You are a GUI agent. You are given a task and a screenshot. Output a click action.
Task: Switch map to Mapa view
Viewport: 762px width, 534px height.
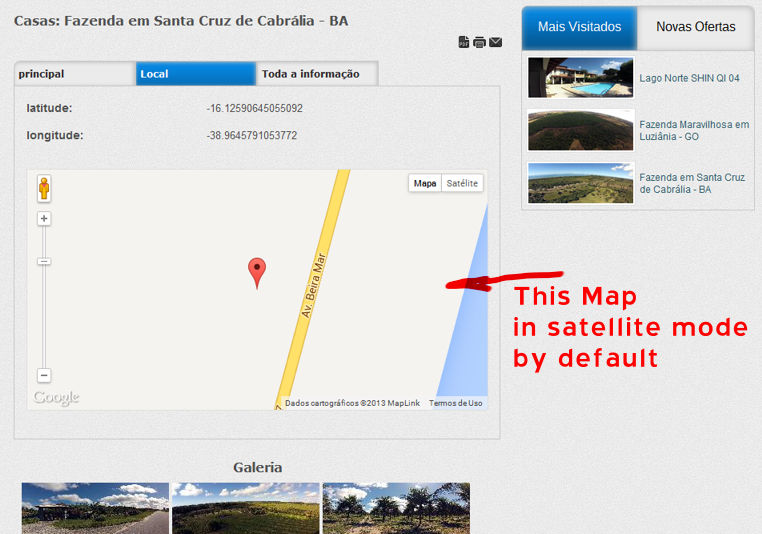[x=425, y=183]
